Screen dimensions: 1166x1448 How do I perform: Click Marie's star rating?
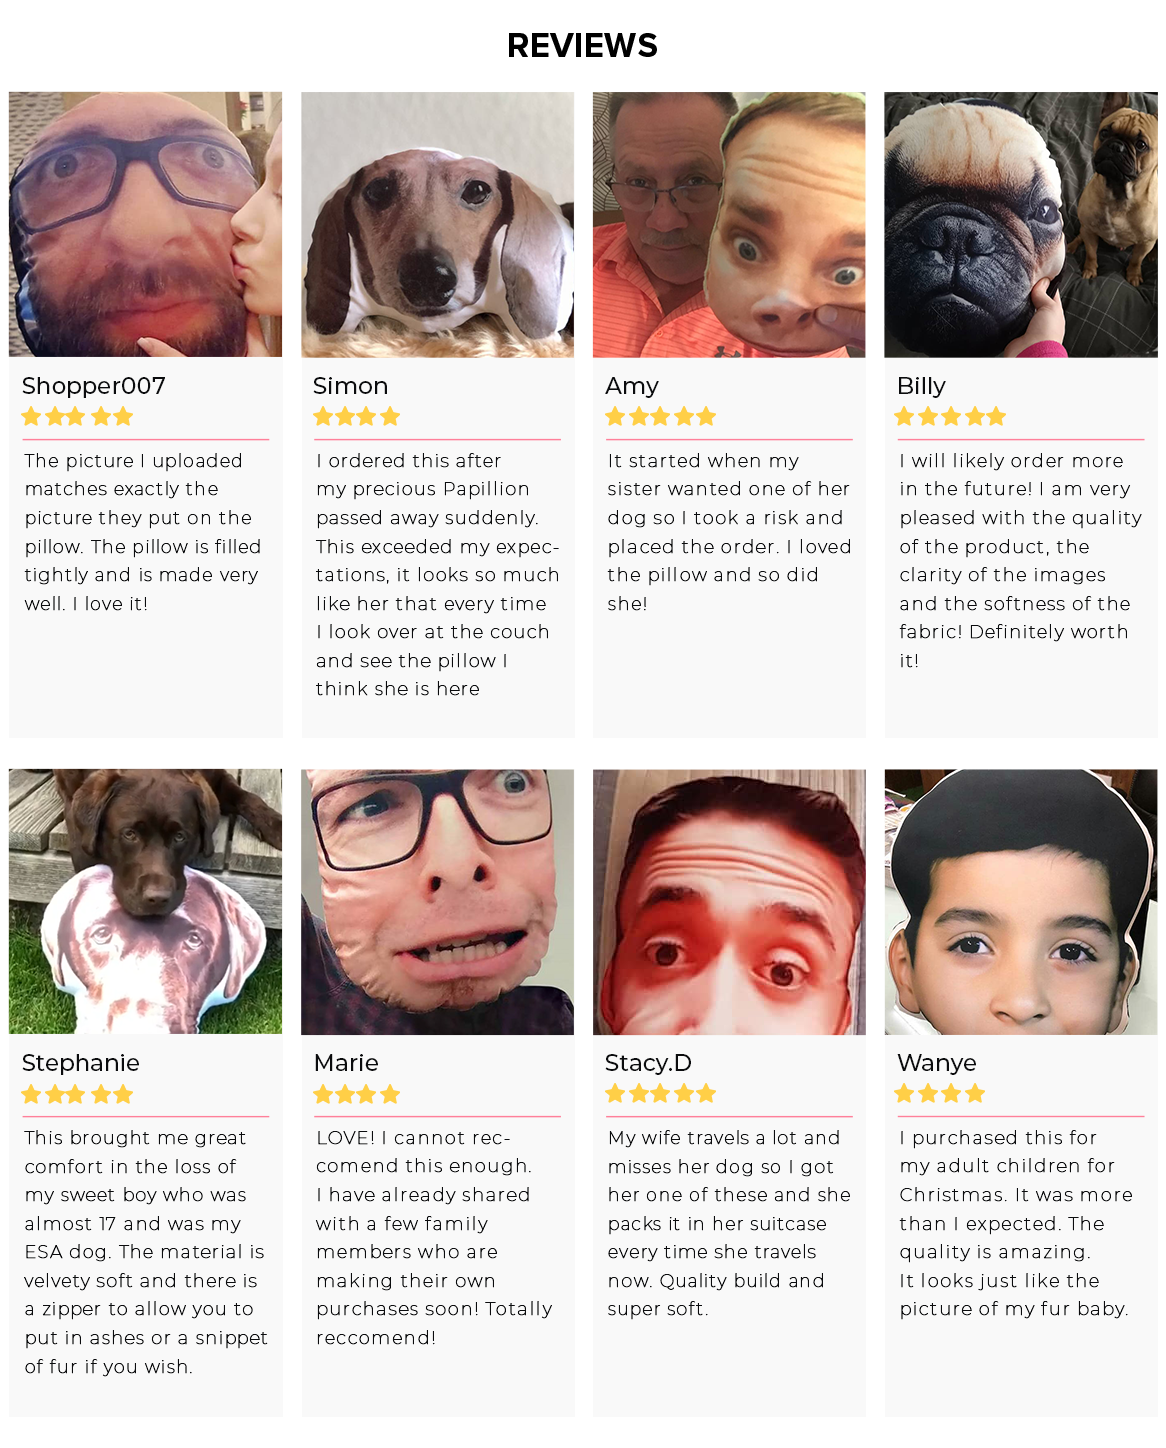357,1094
